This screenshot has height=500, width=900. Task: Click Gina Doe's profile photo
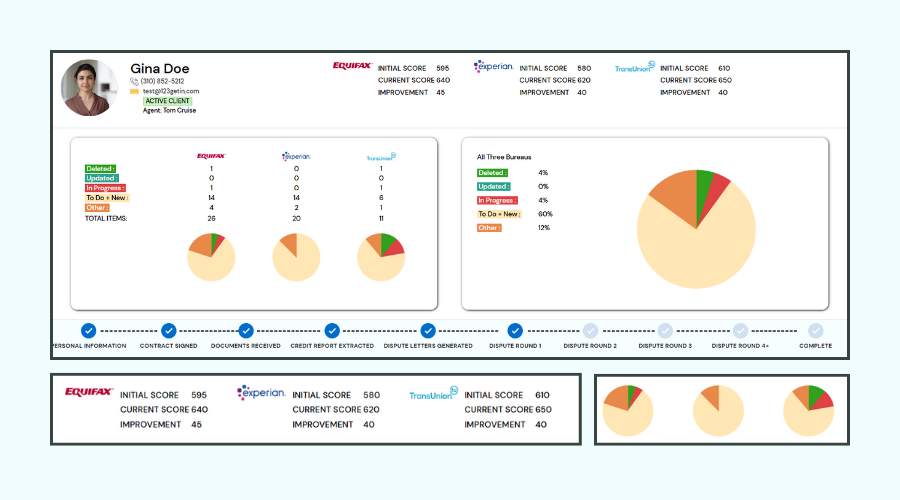coord(89,88)
